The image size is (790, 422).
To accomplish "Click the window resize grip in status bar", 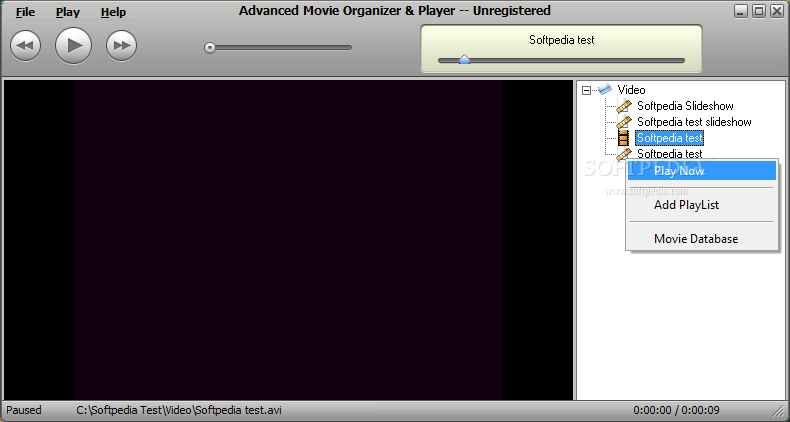I will point(778,411).
